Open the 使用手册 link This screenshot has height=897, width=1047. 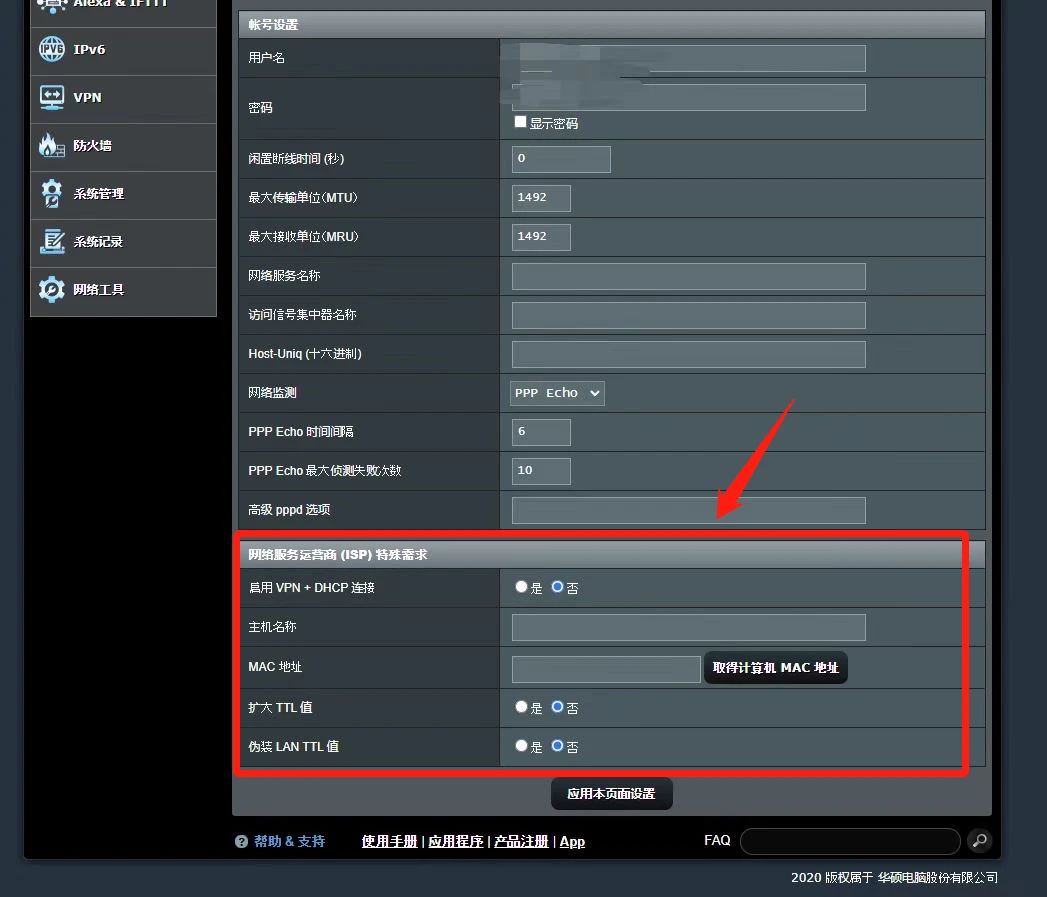click(x=389, y=842)
